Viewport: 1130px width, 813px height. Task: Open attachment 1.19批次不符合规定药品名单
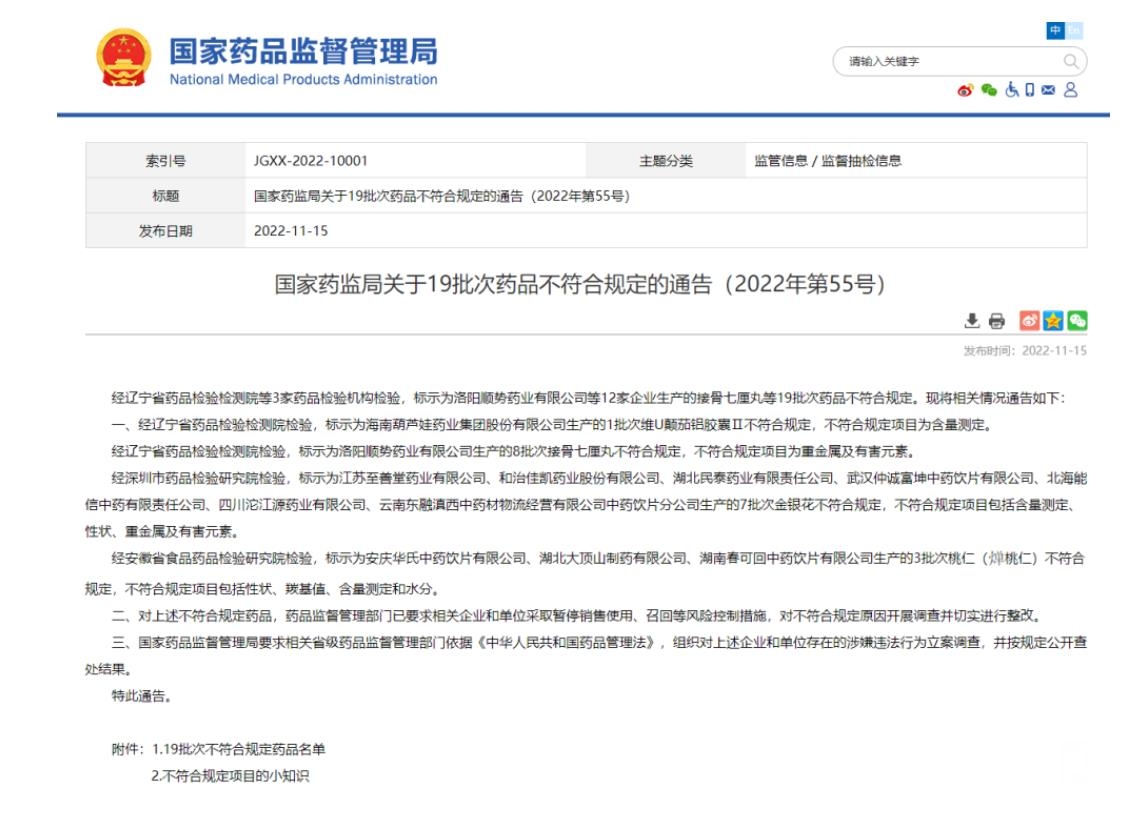tap(239, 749)
